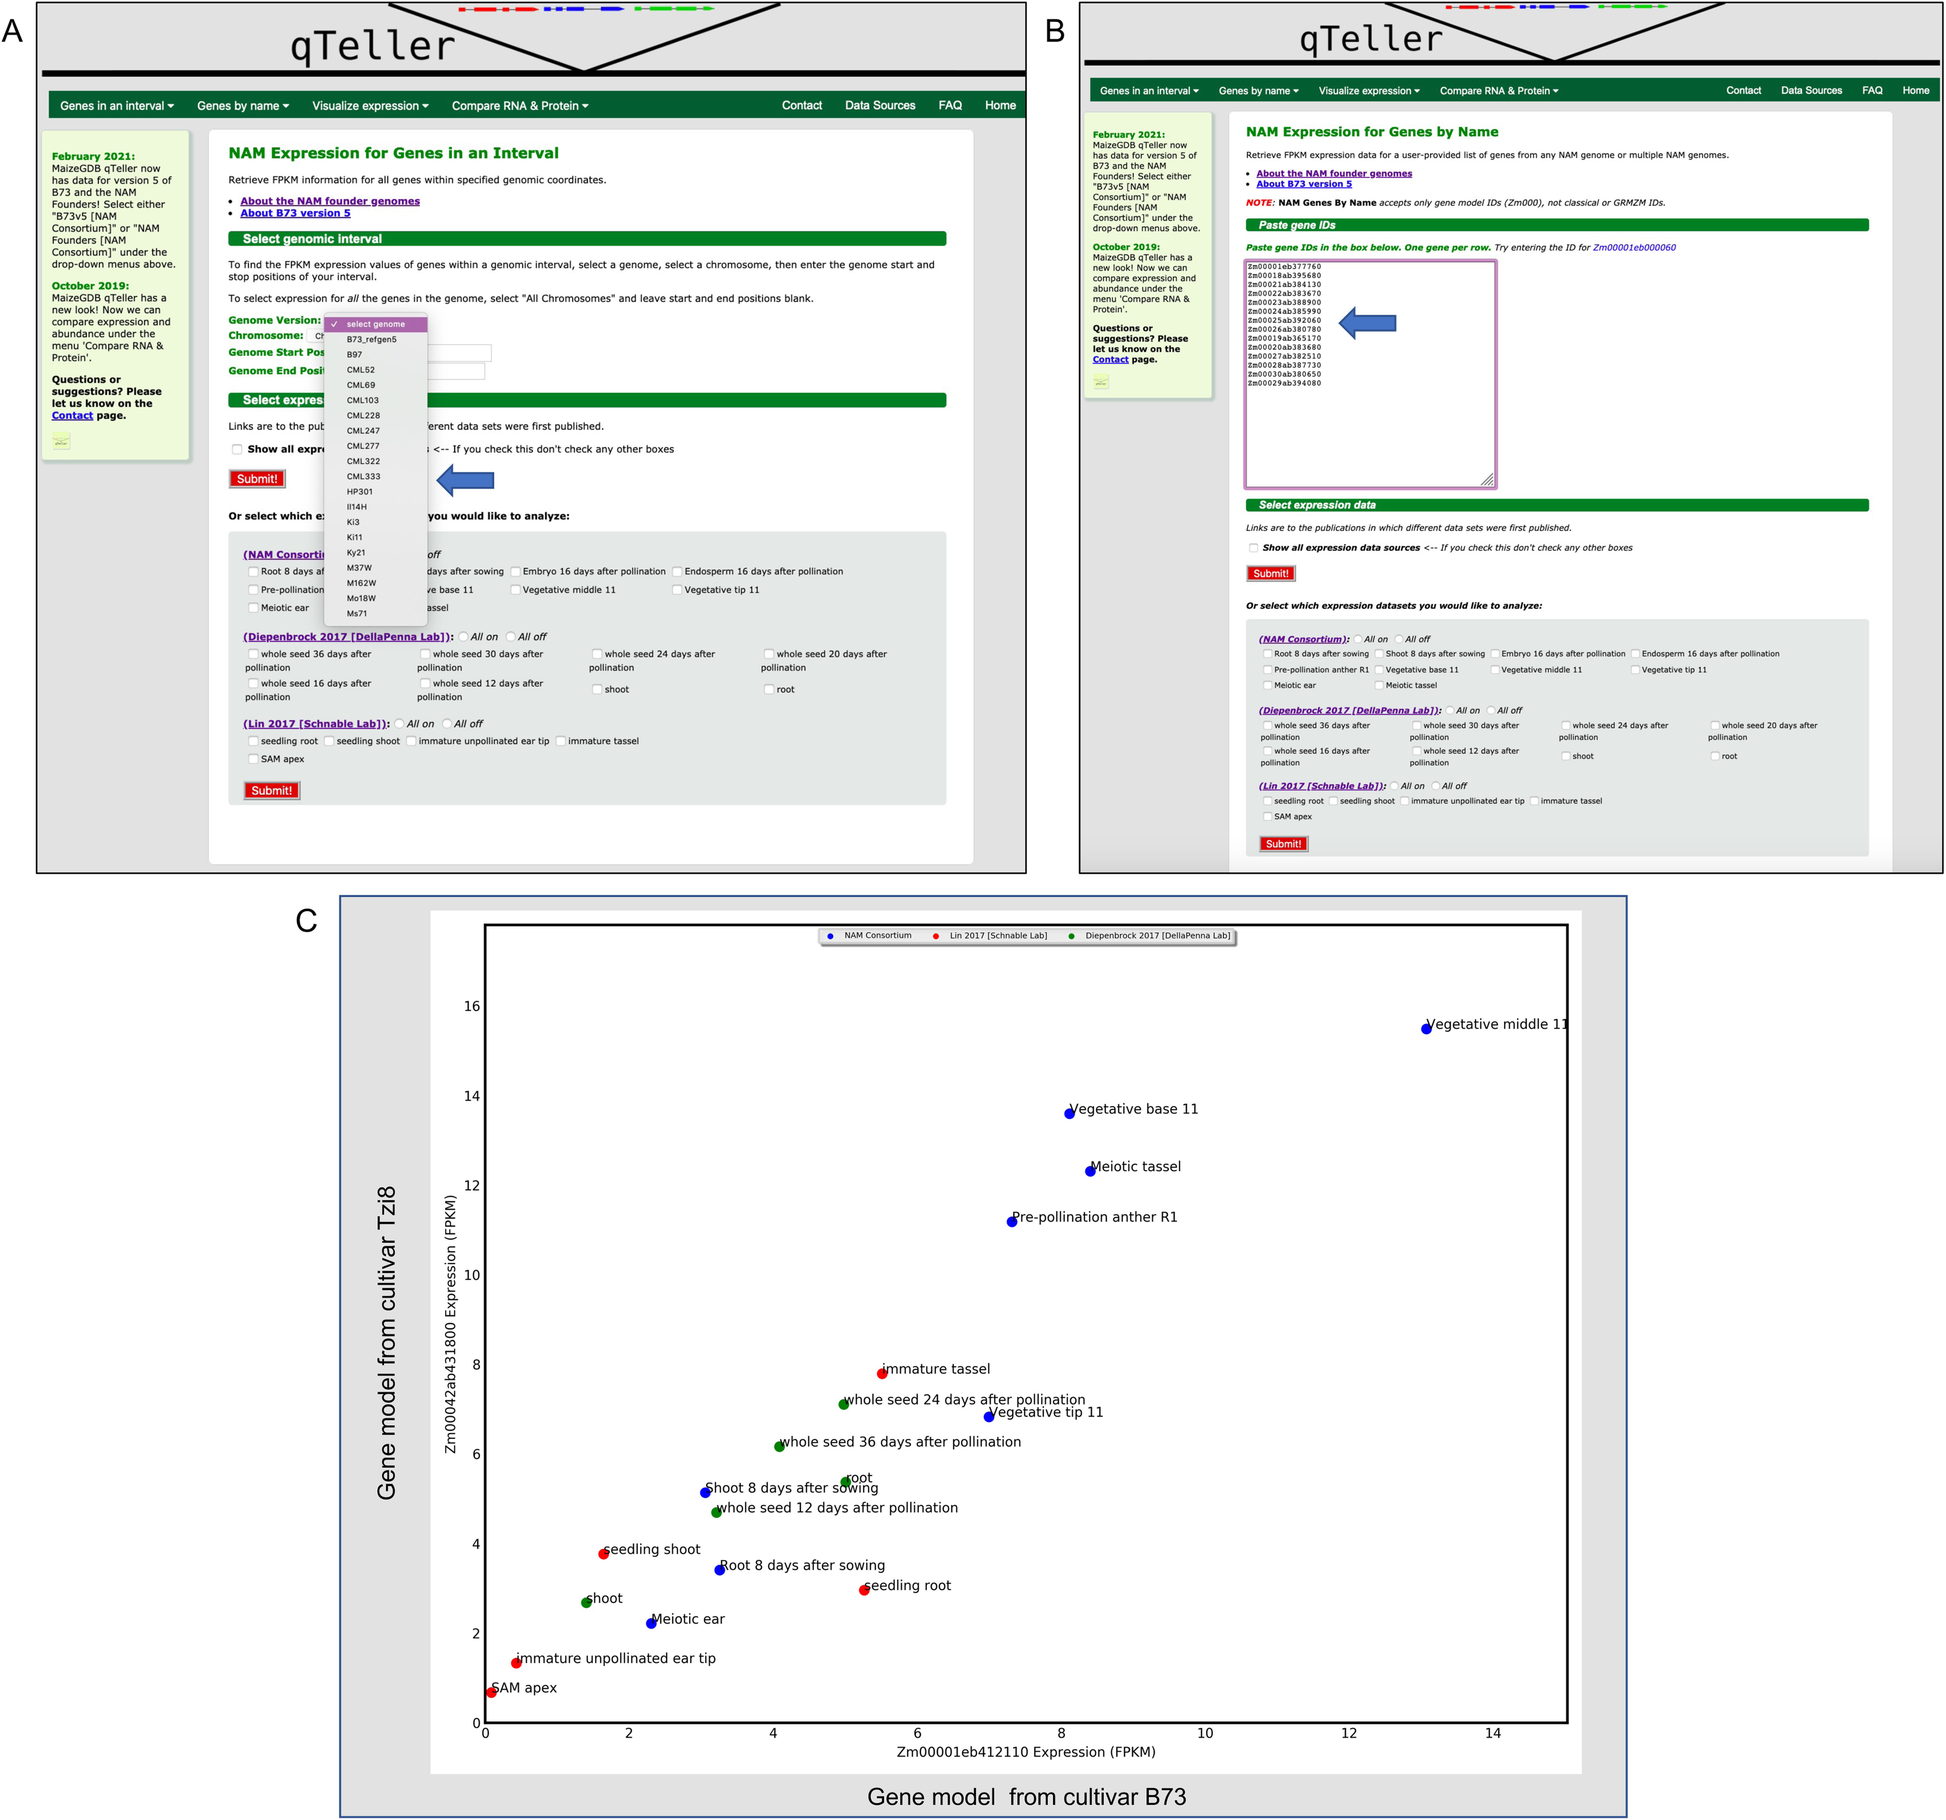Viewport: 1946px width, 1820px height.
Task: Follow the sidebar Contact link in panel B
Action: (x=1110, y=360)
